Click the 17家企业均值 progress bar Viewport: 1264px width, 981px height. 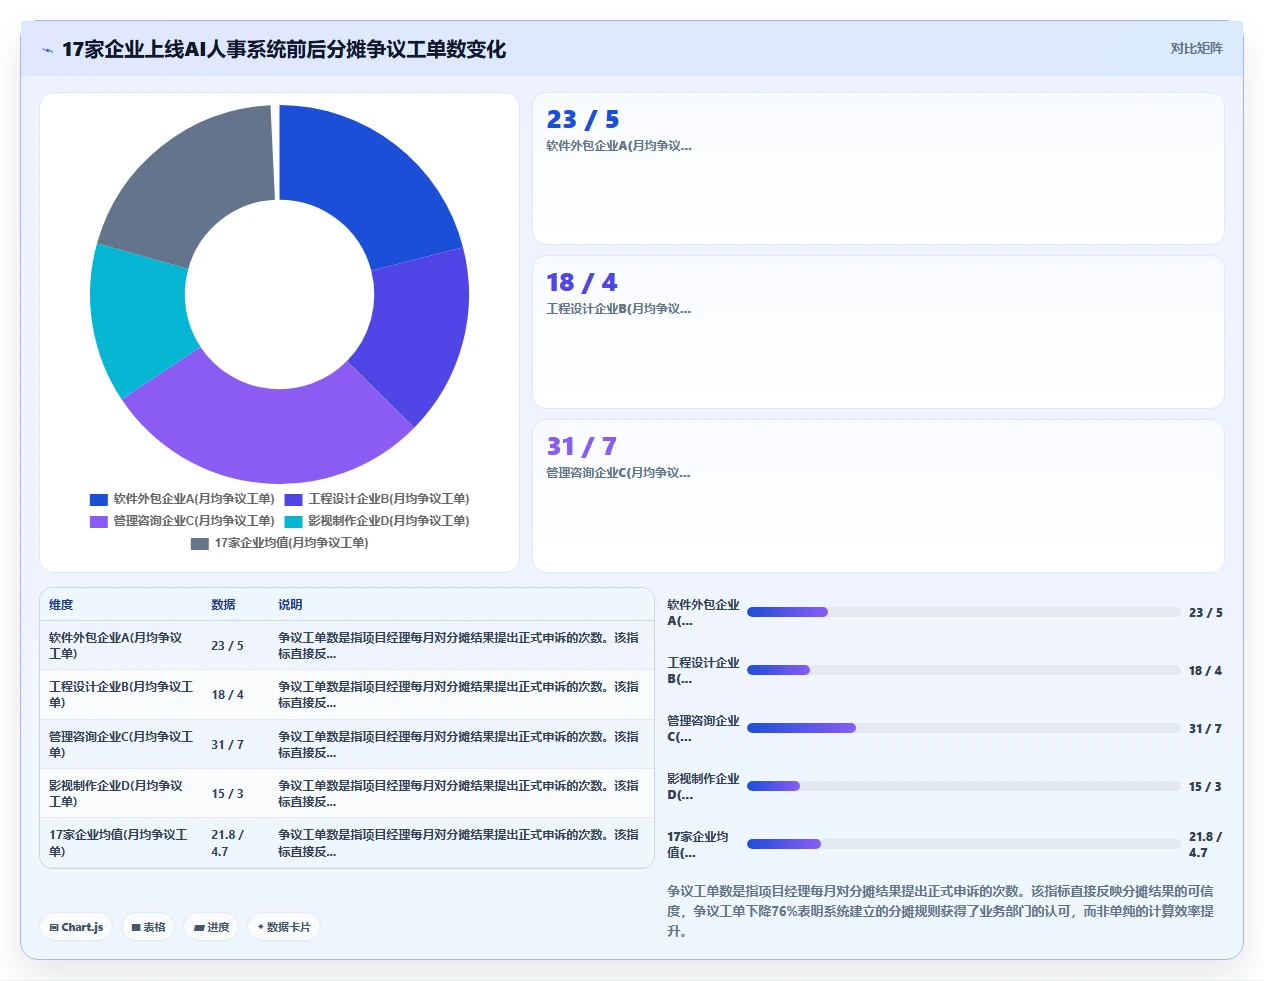(963, 844)
